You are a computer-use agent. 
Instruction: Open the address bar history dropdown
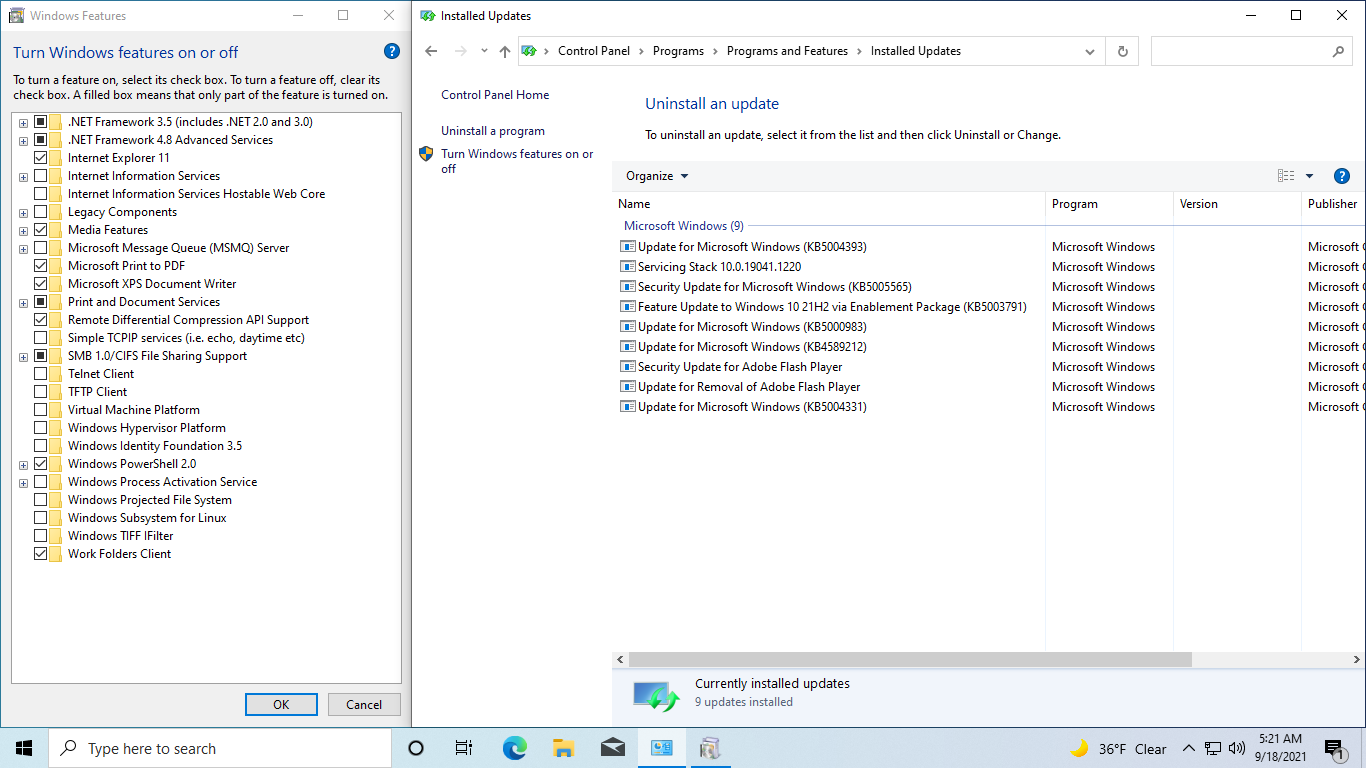tap(1090, 51)
